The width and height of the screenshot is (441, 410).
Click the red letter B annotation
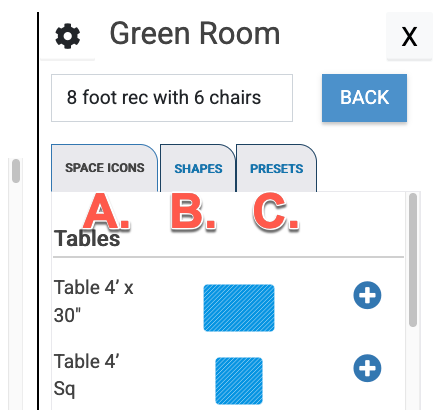pos(194,211)
